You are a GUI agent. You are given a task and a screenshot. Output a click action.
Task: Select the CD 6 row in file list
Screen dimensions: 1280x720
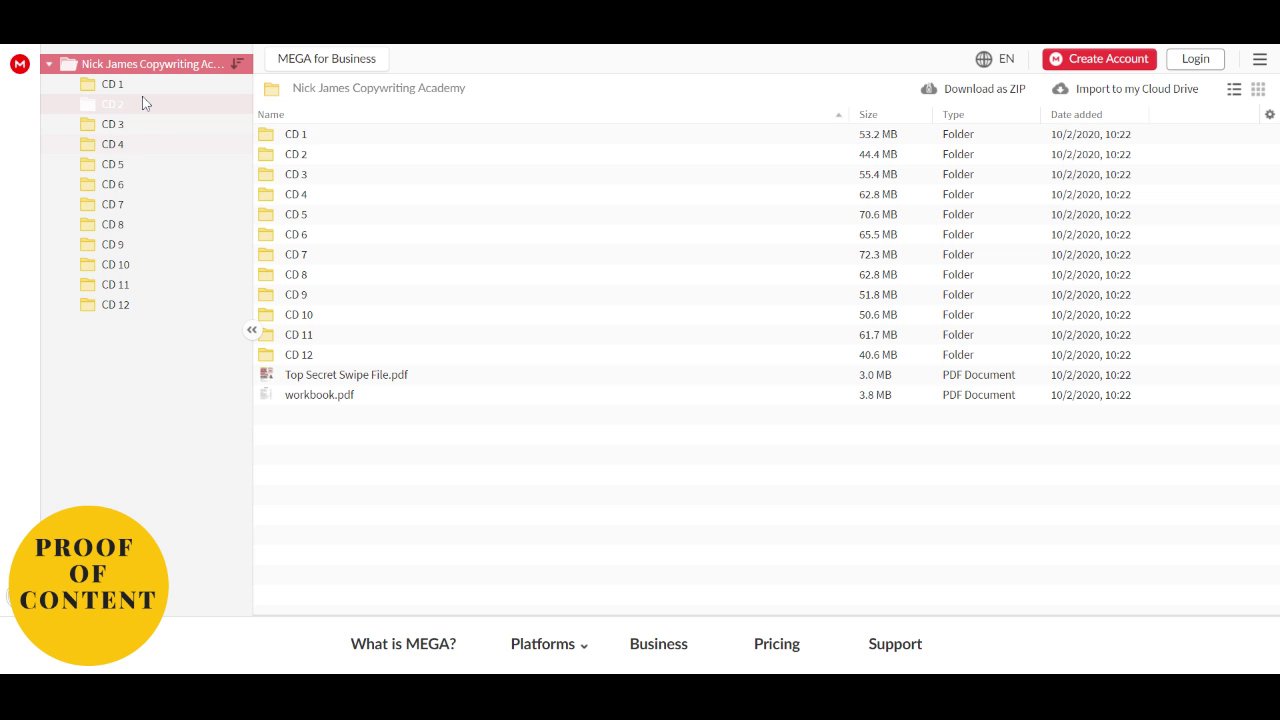766,234
